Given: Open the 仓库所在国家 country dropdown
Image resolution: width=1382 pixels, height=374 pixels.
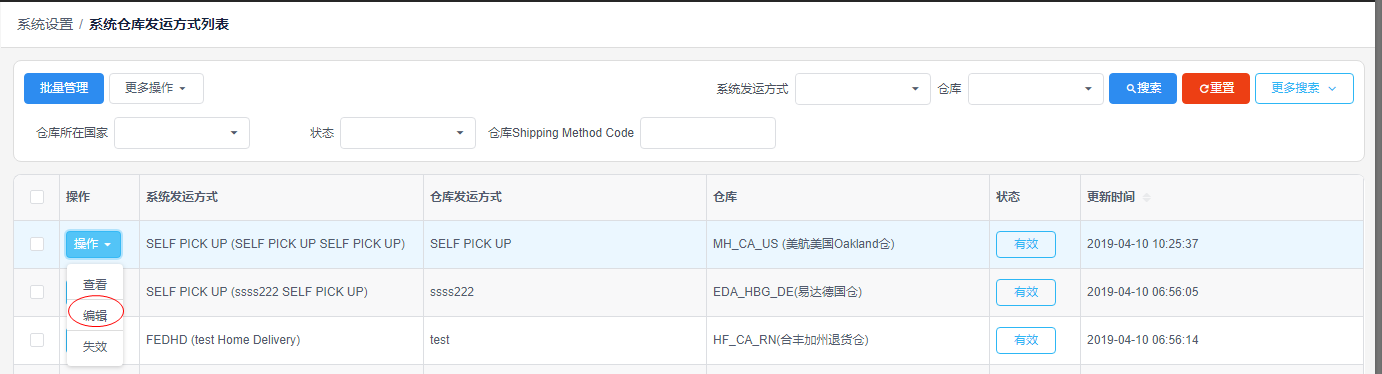Looking at the screenshot, I should point(182,132).
